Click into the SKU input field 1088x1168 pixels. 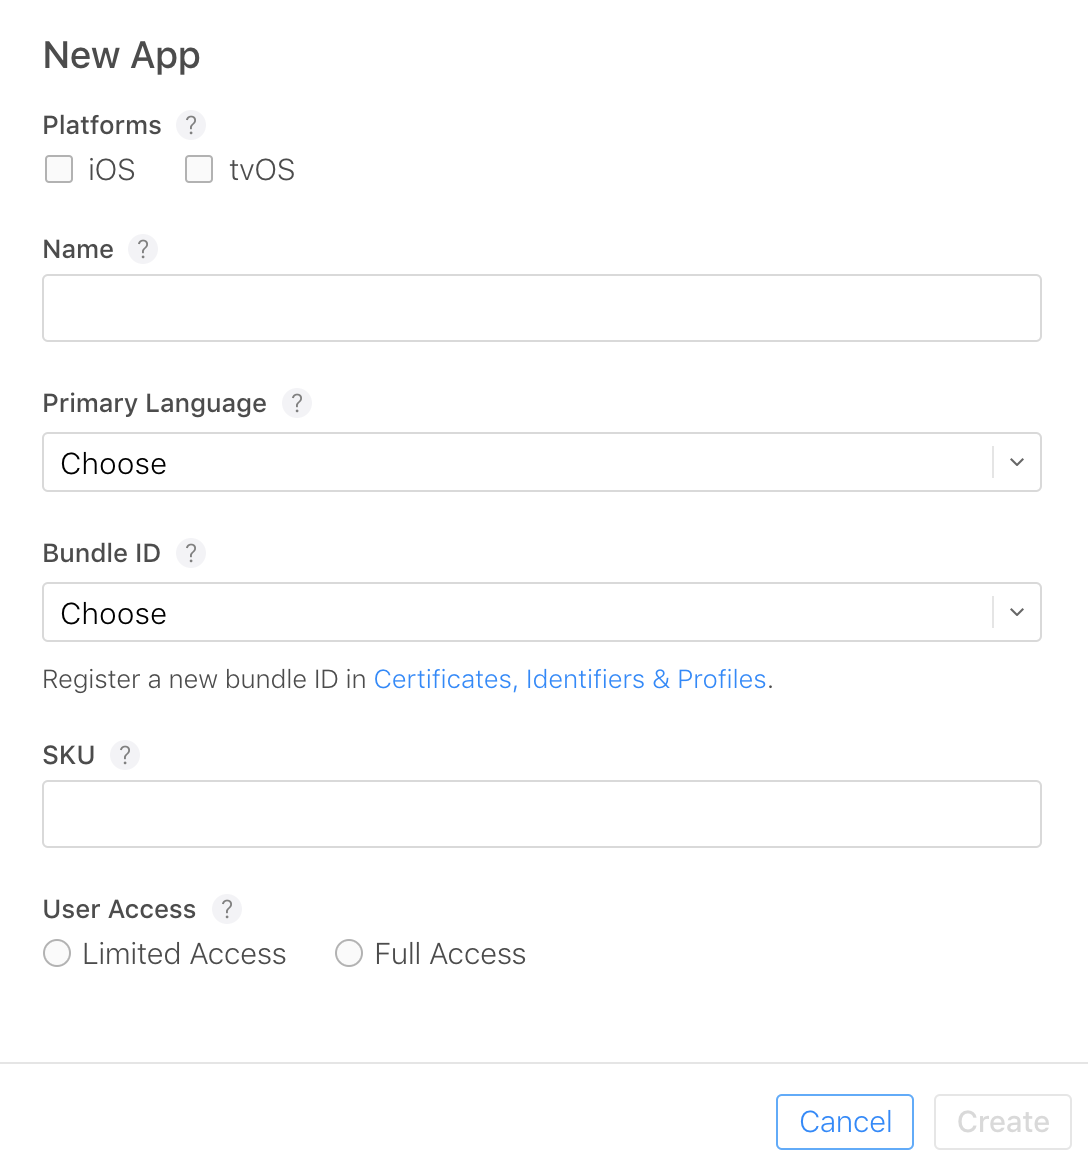point(541,814)
